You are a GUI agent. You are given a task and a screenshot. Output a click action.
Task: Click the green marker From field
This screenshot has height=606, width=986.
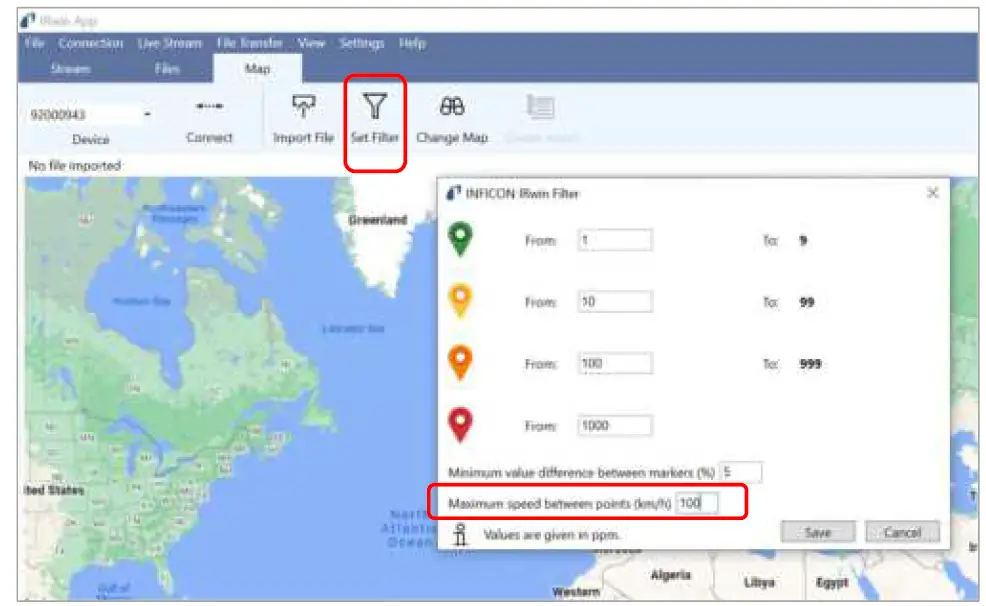pos(615,240)
